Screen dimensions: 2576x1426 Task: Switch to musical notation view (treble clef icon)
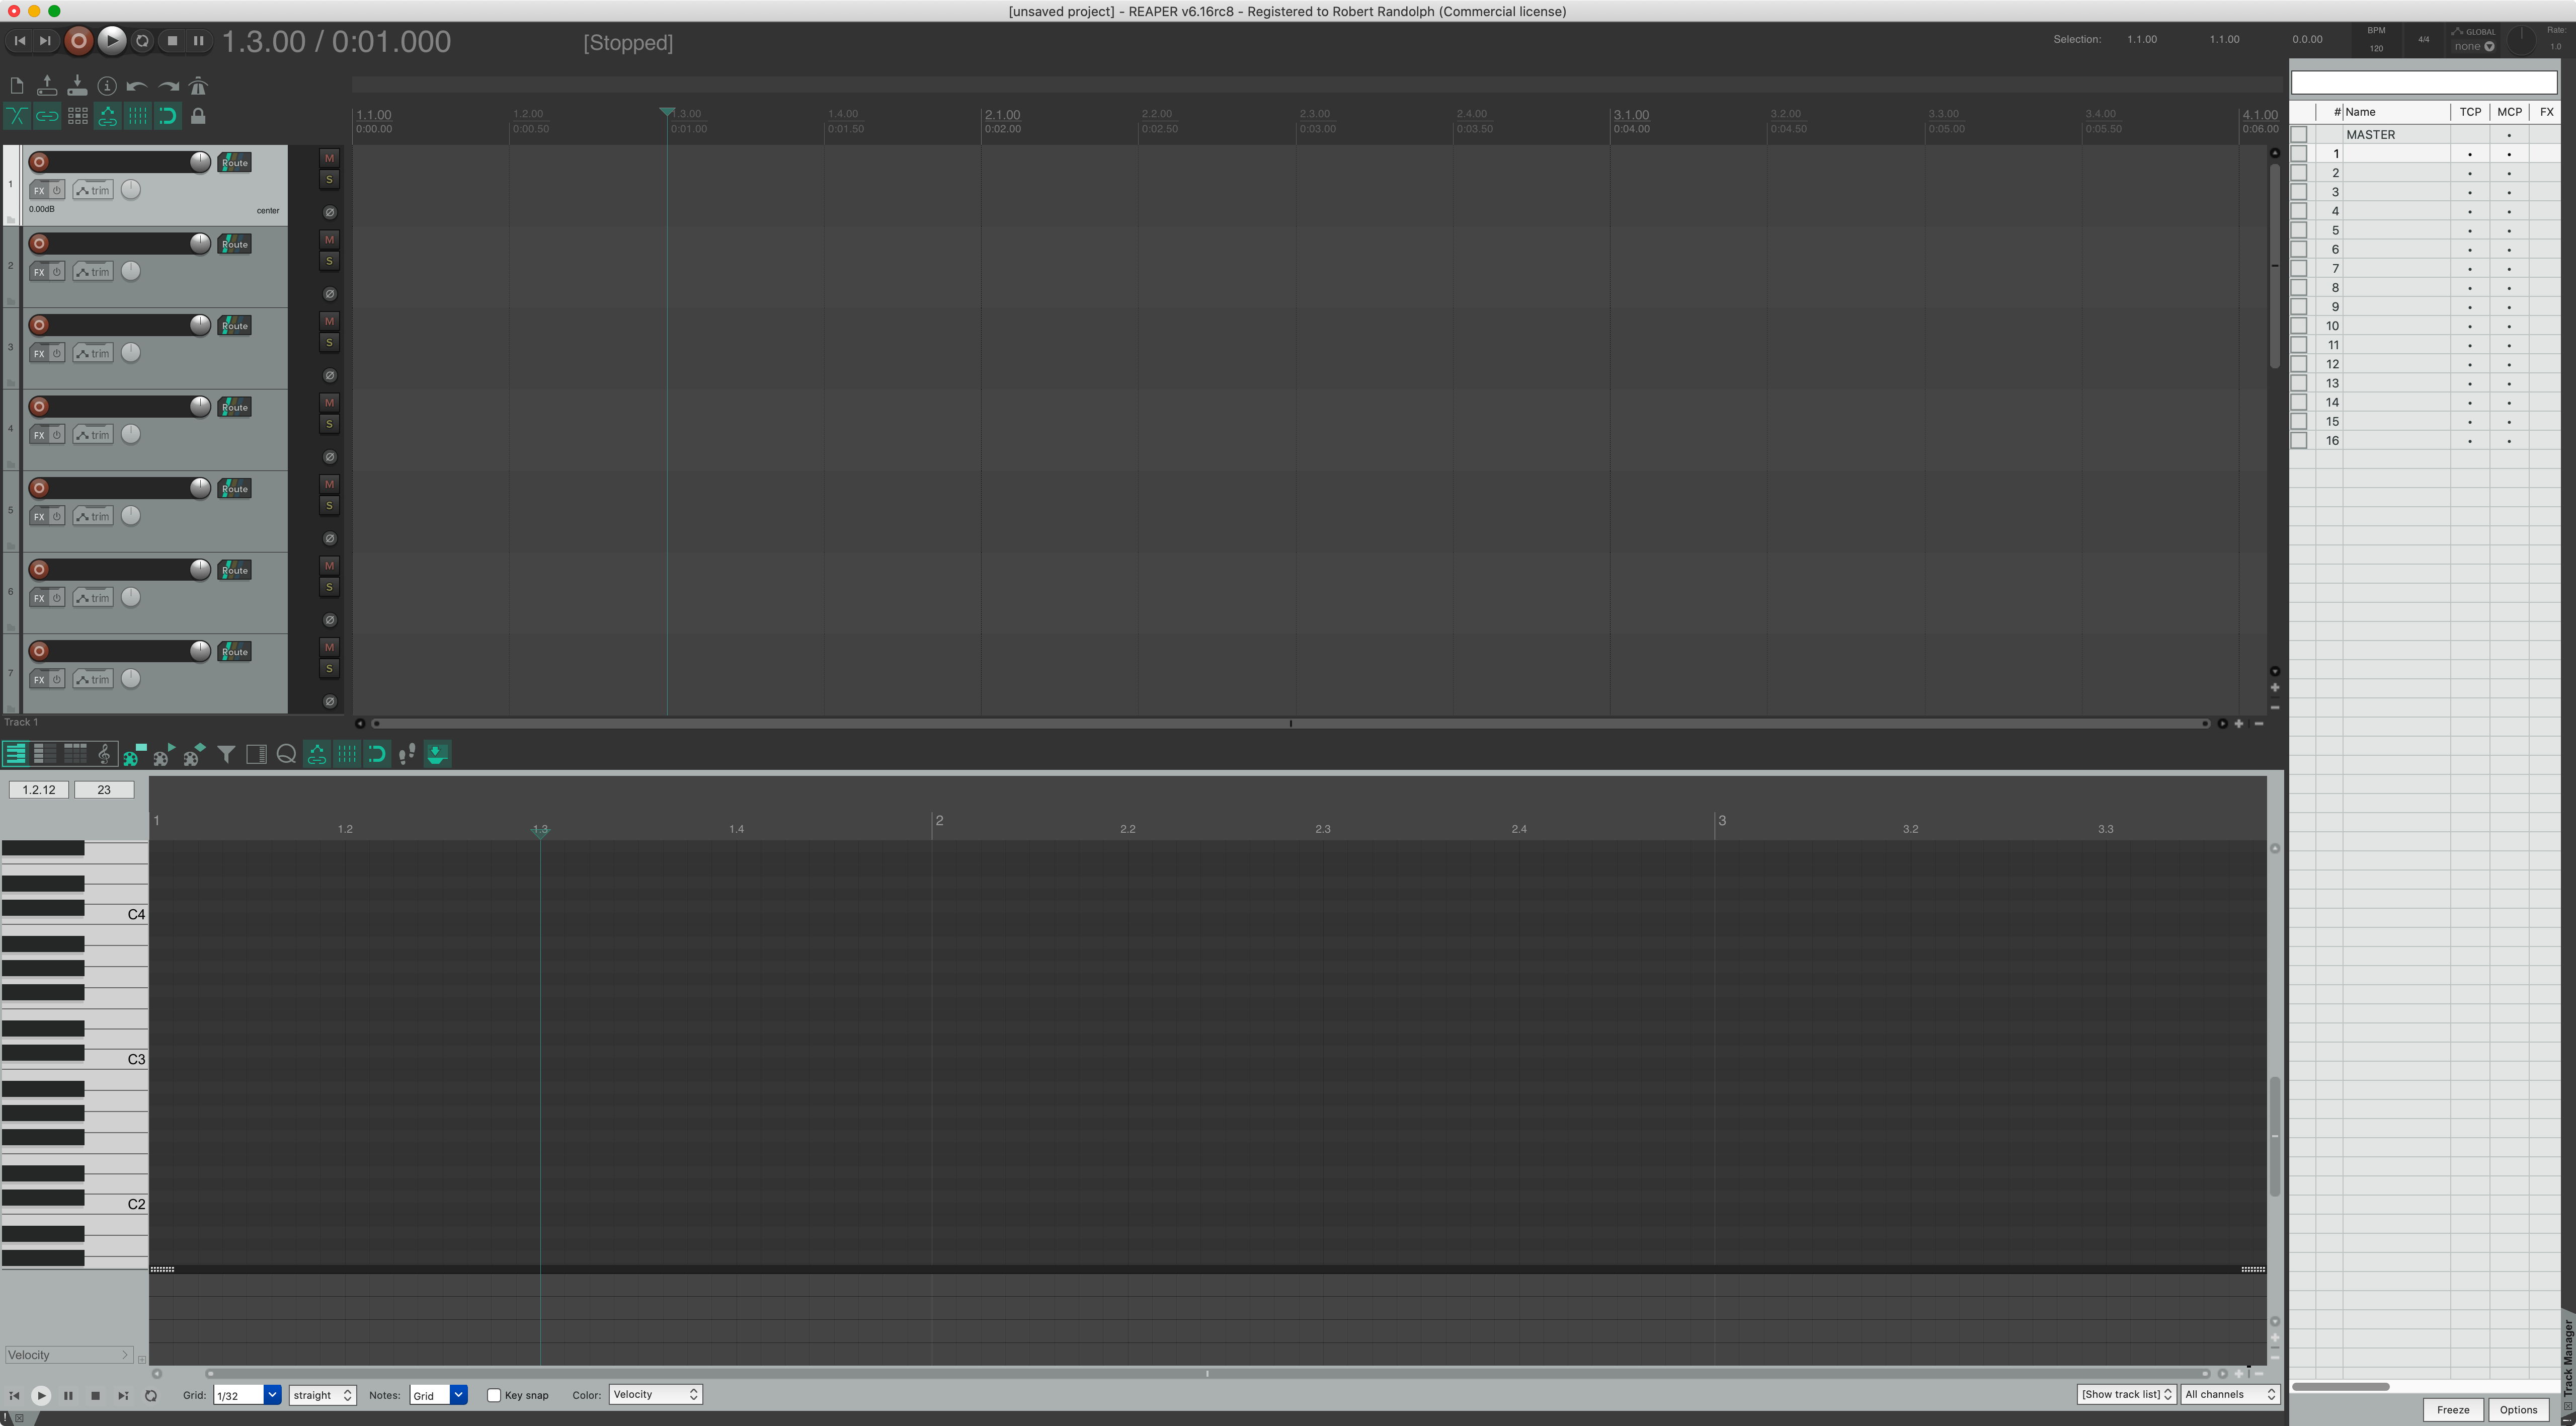tap(104, 754)
